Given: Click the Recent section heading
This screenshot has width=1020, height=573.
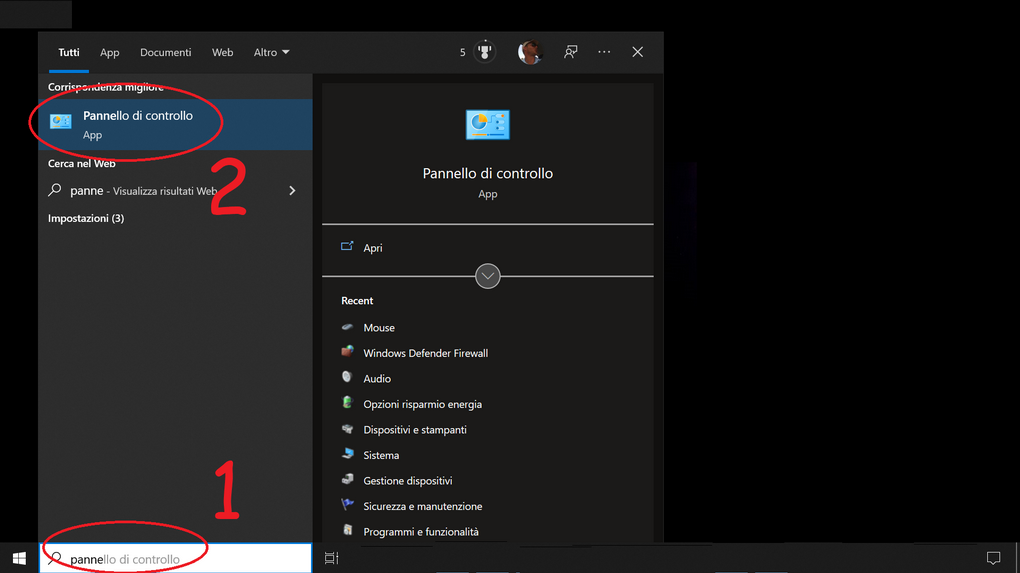Looking at the screenshot, I should 357,300.
